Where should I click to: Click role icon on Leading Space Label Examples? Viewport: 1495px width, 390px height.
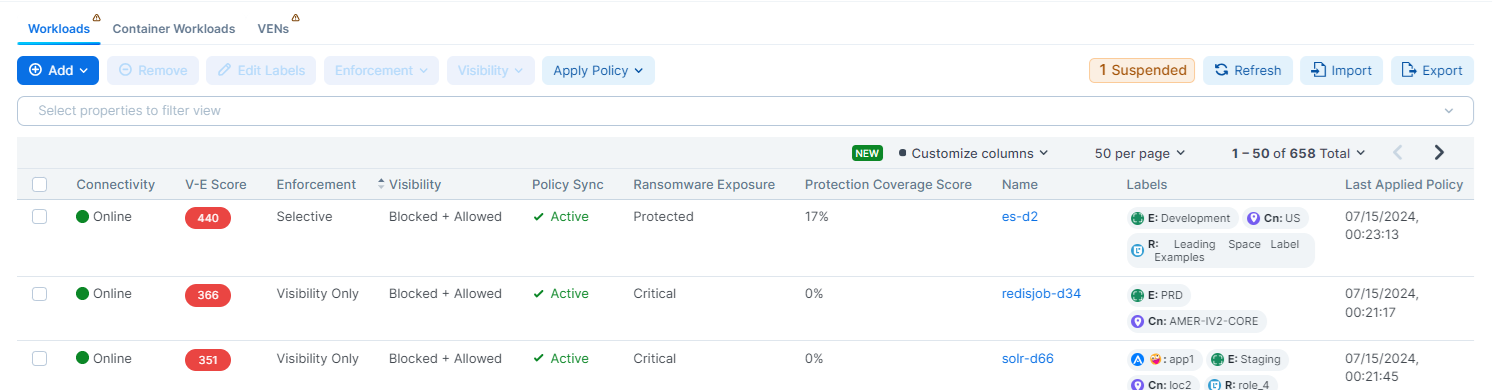tap(1137, 251)
